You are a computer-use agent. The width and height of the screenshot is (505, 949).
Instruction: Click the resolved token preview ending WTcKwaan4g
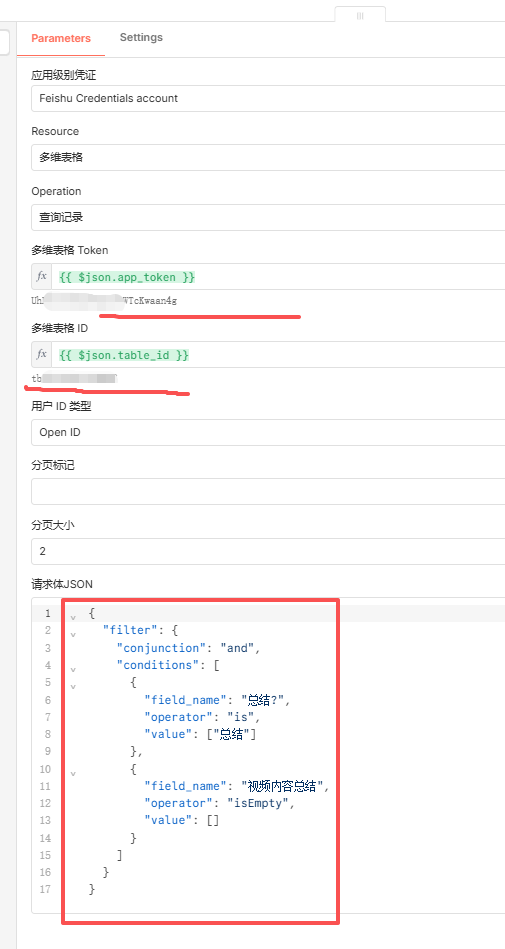pos(104,300)
